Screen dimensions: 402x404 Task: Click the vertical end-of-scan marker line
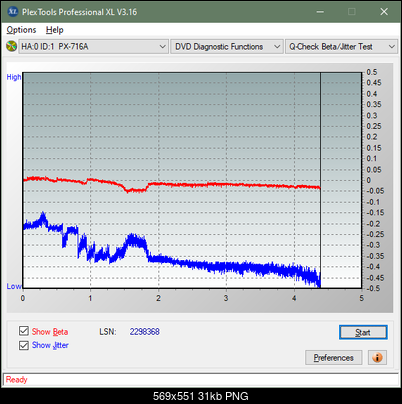click(321, 180)
